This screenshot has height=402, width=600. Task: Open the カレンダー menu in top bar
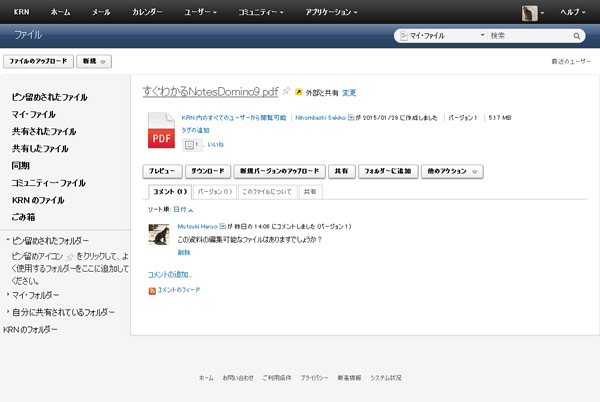pos(148,12)
